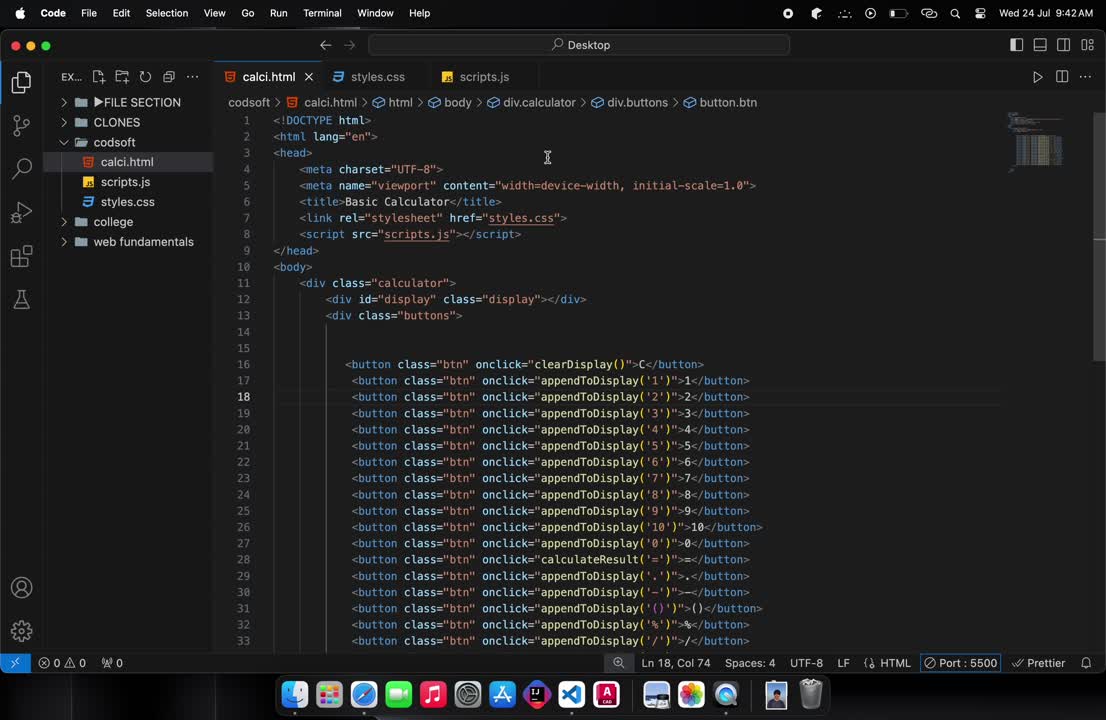Open the Testing flask view
This screenshot has width=1106, height=720.
[x=21, y=300]
